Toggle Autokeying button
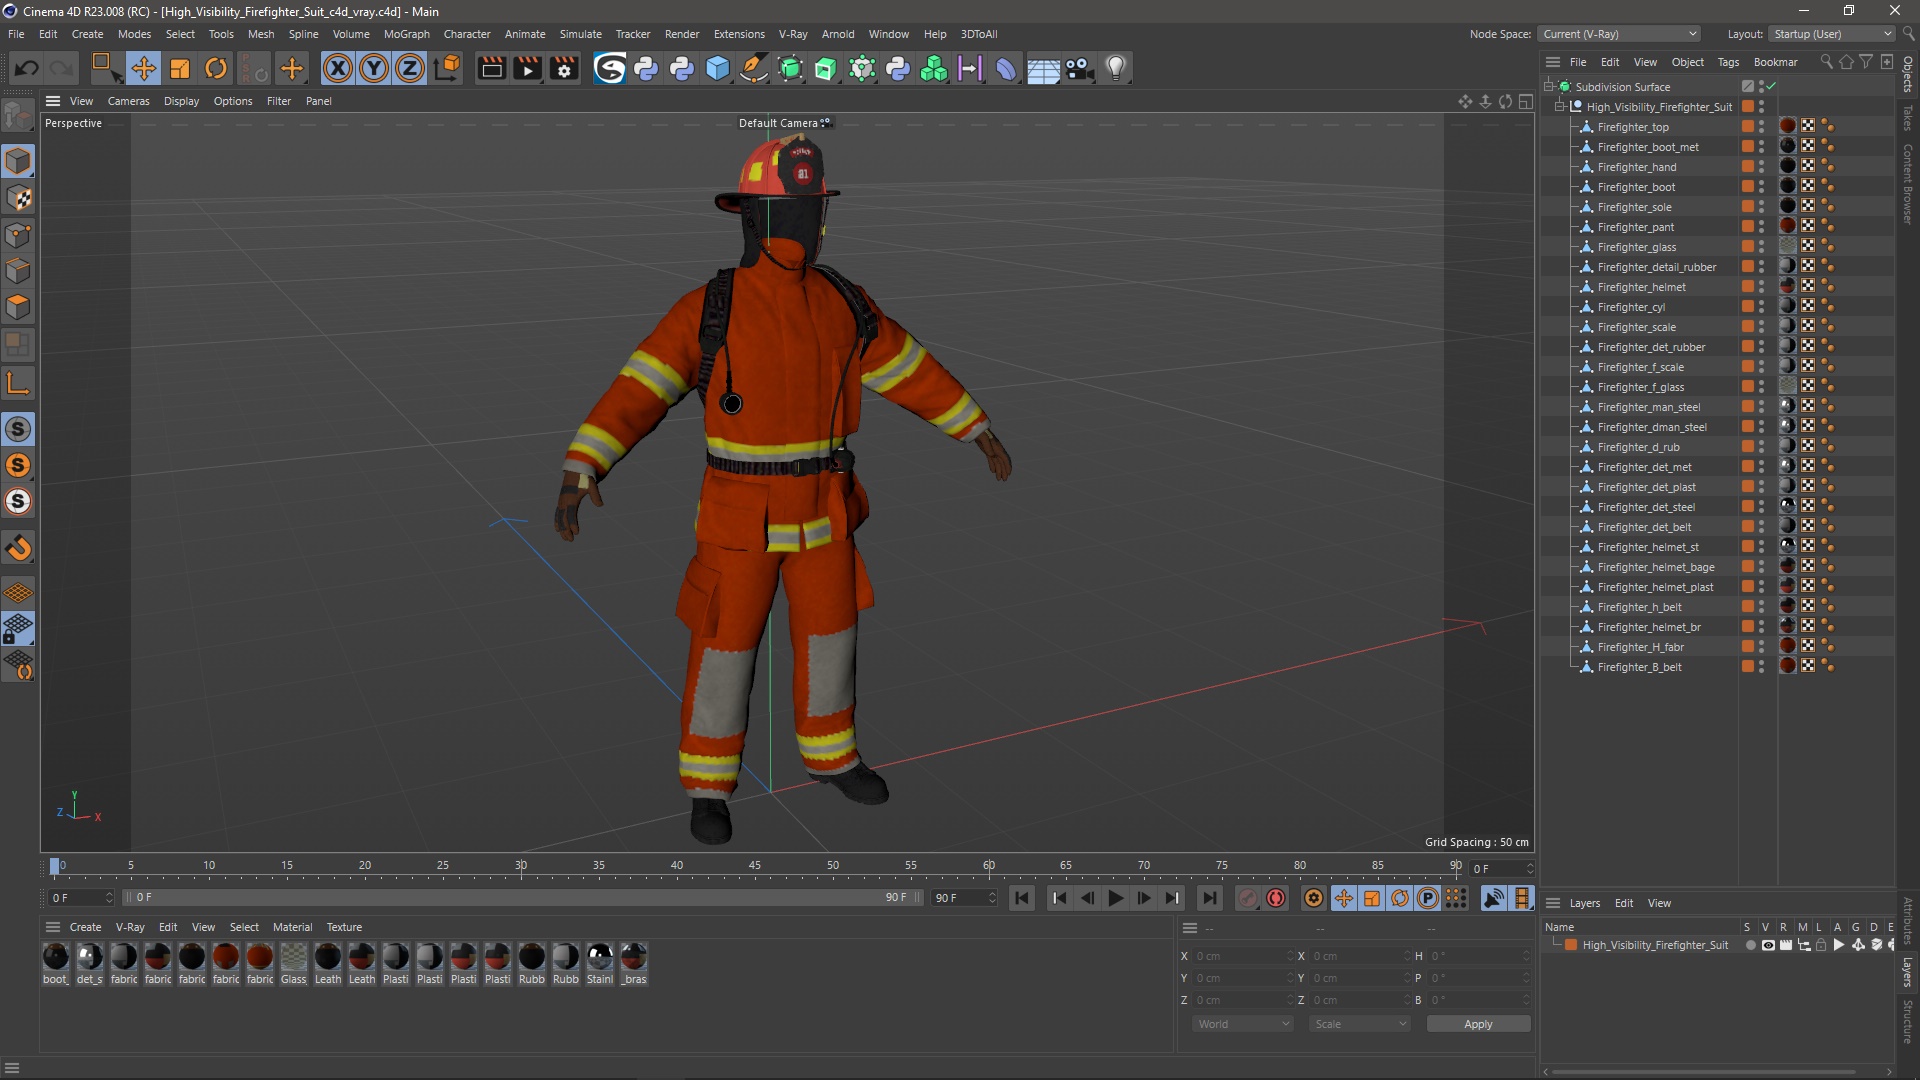 (x=1276, y=898)
